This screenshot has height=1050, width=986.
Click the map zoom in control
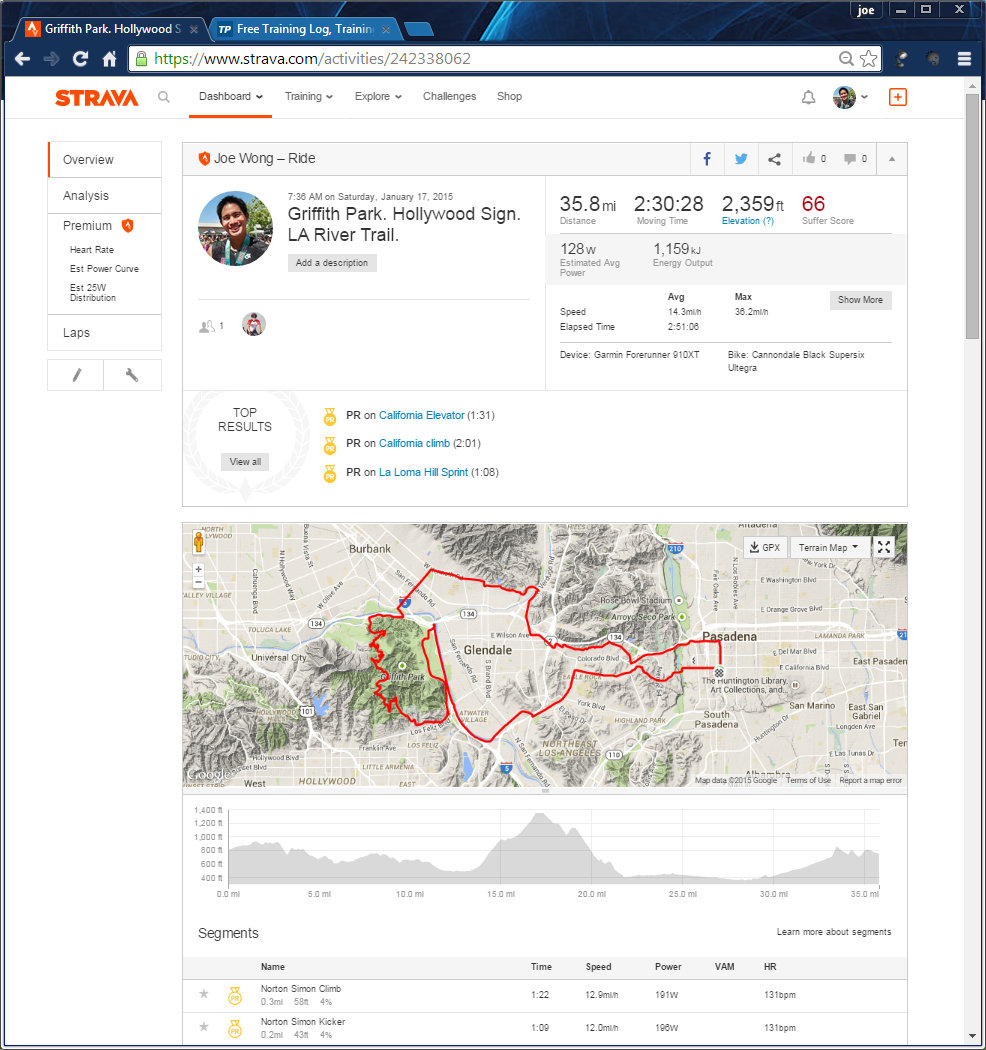coord(198,569)
